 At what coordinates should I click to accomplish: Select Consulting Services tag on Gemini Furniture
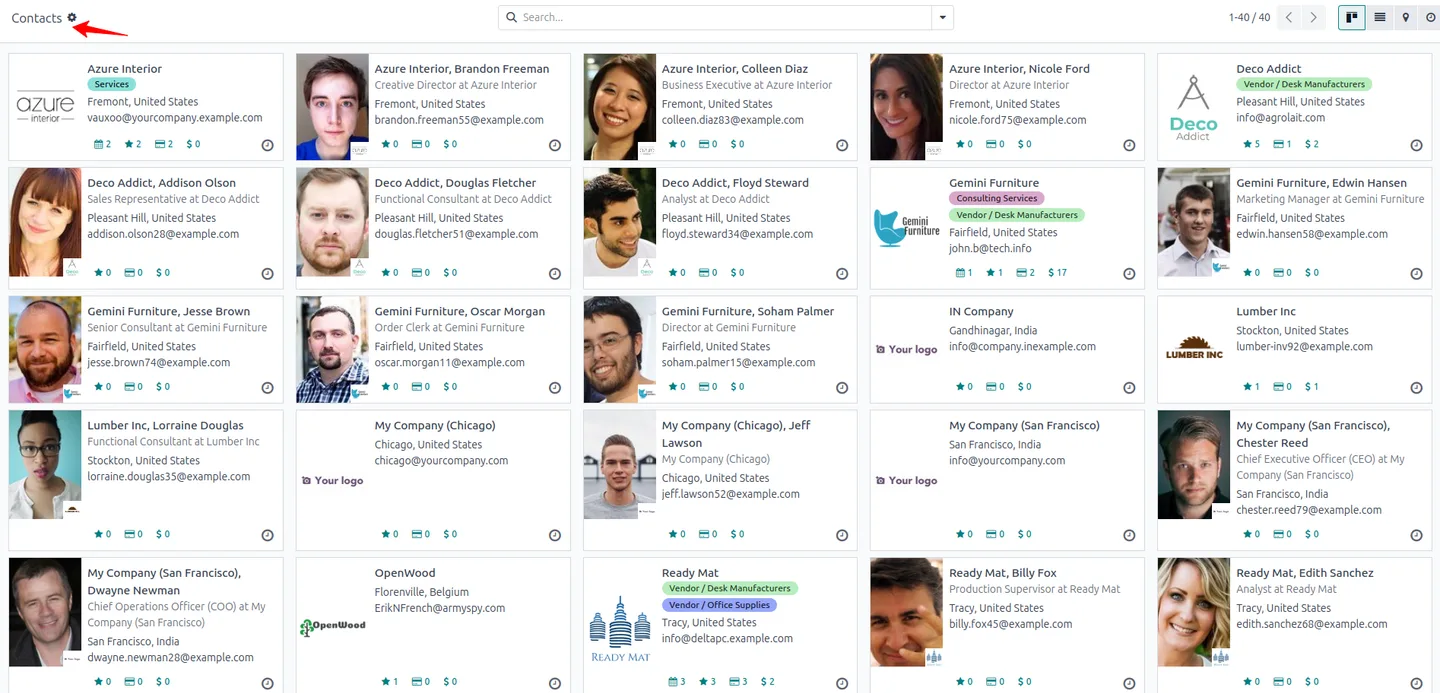click(997, 199)
